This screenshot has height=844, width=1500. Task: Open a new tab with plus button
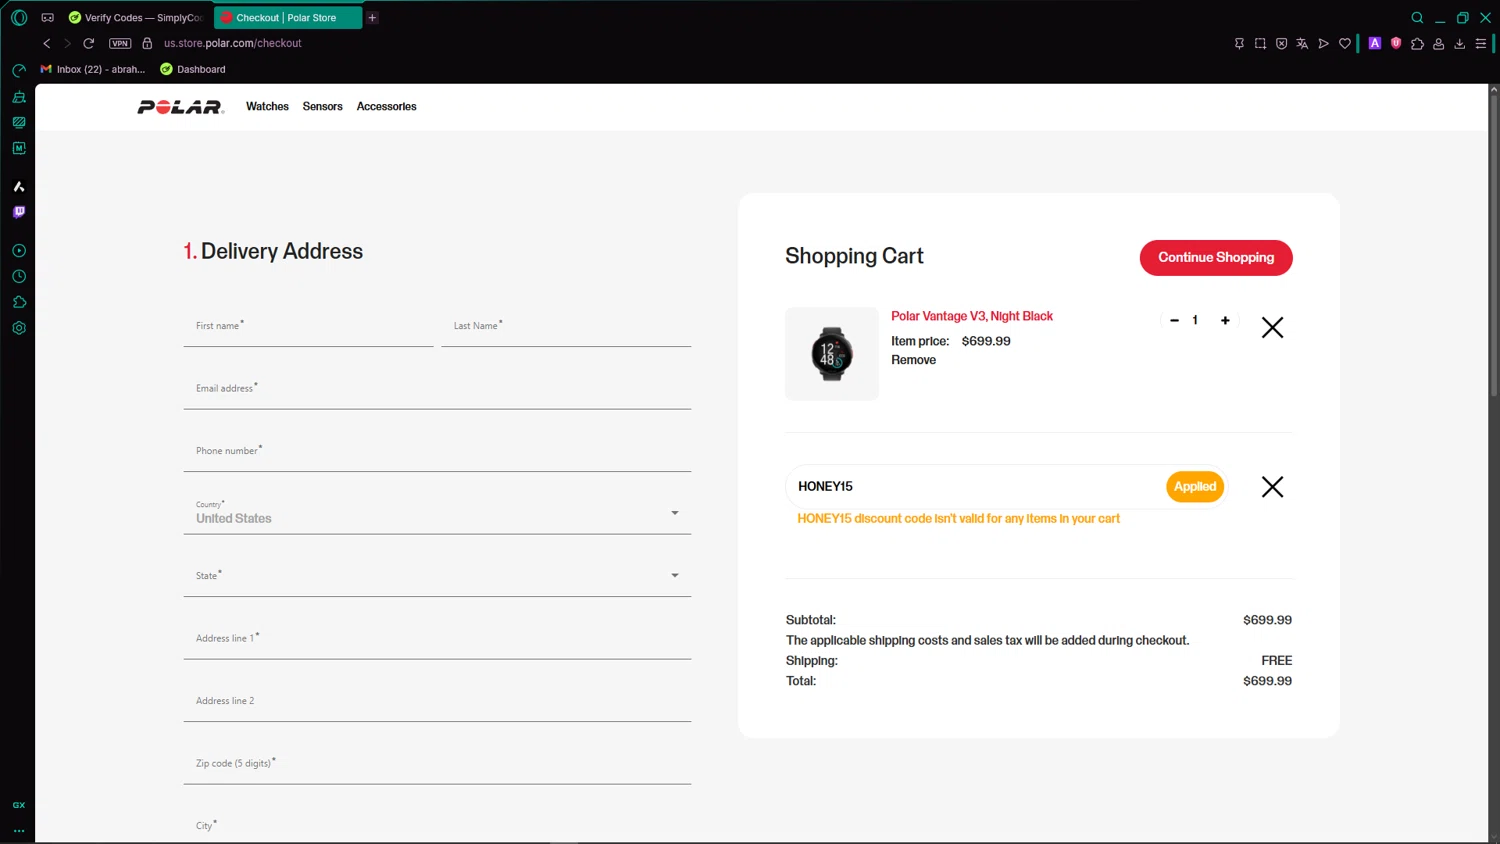click(x=372, y=18)
